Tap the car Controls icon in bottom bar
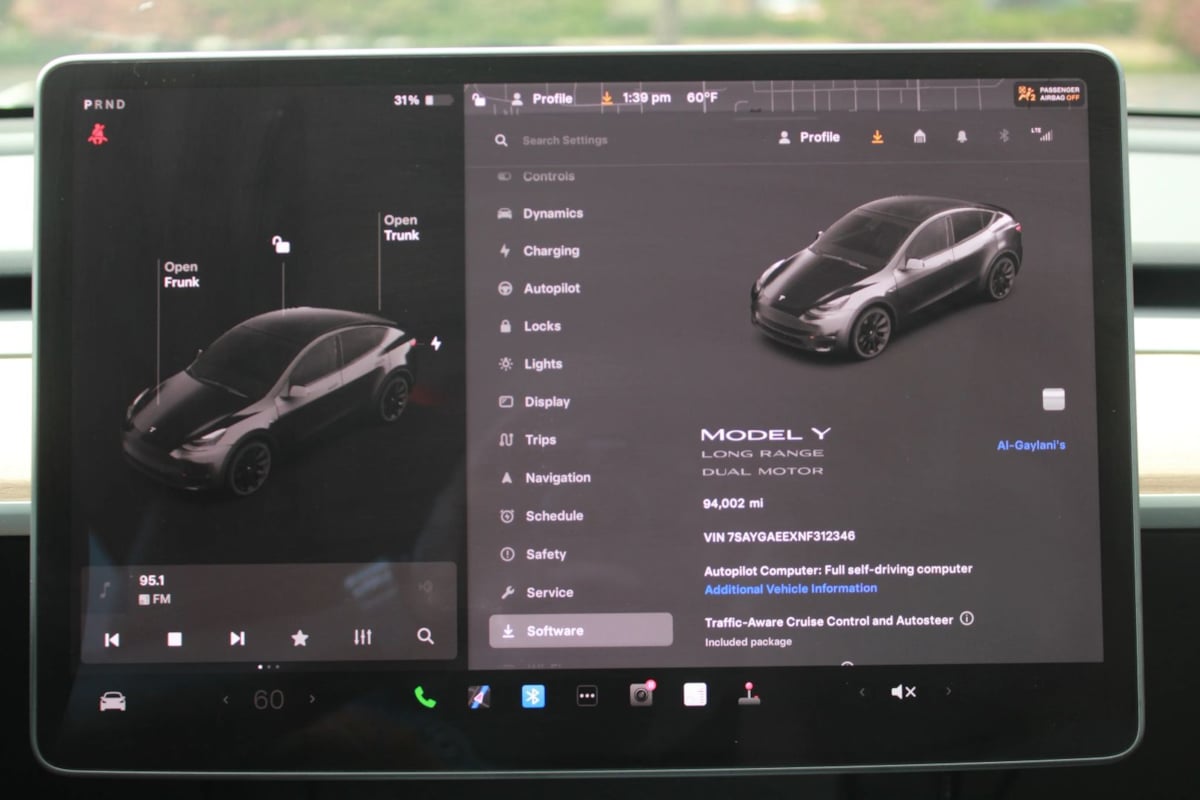1200x800 pixels. [113, 701]
